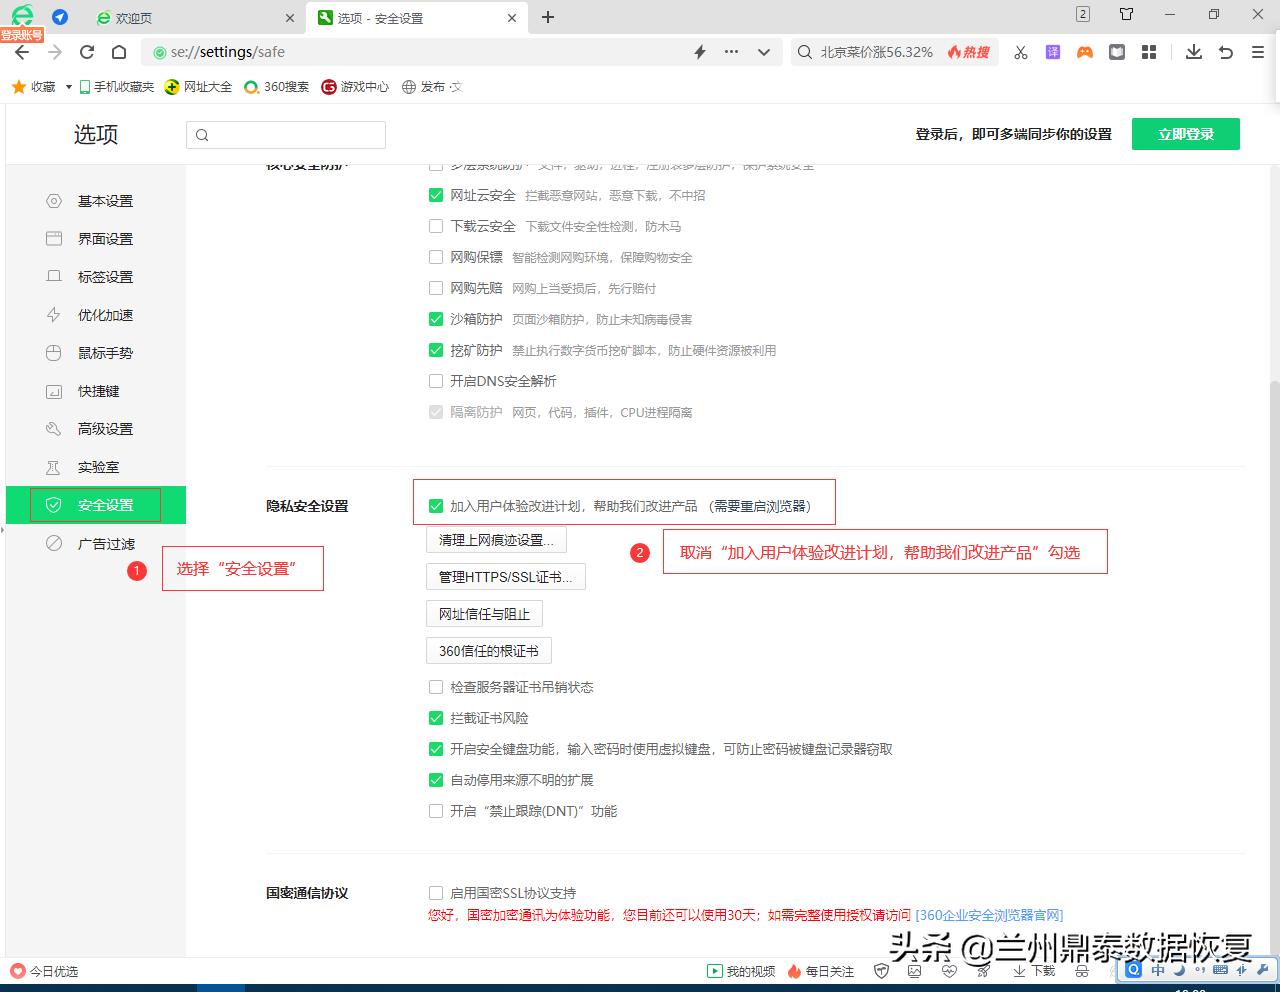Viewport: 1280px width, 992px height.
Task: Enable 开启DNS安全解析 checkbox
Action: (x=436, y=381)
